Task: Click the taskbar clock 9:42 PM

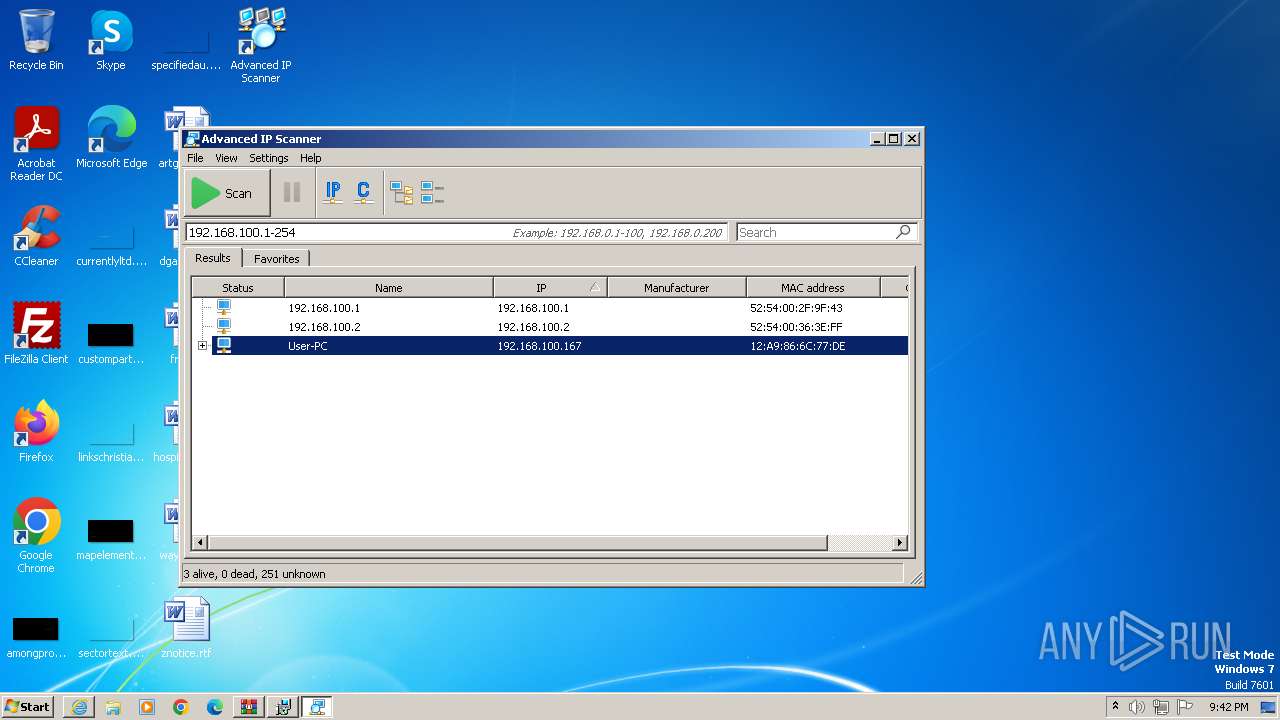Action: (x=1228, y=707)
